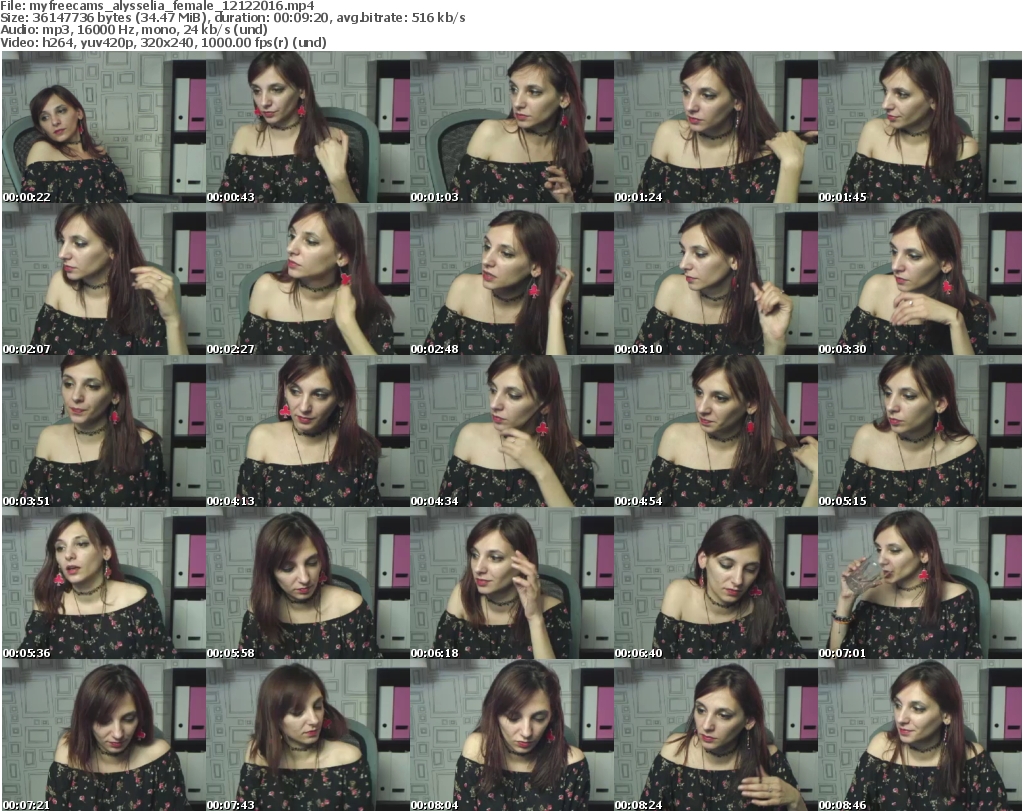Pick the preview frame 00:03:51

[x=104, y=431]
